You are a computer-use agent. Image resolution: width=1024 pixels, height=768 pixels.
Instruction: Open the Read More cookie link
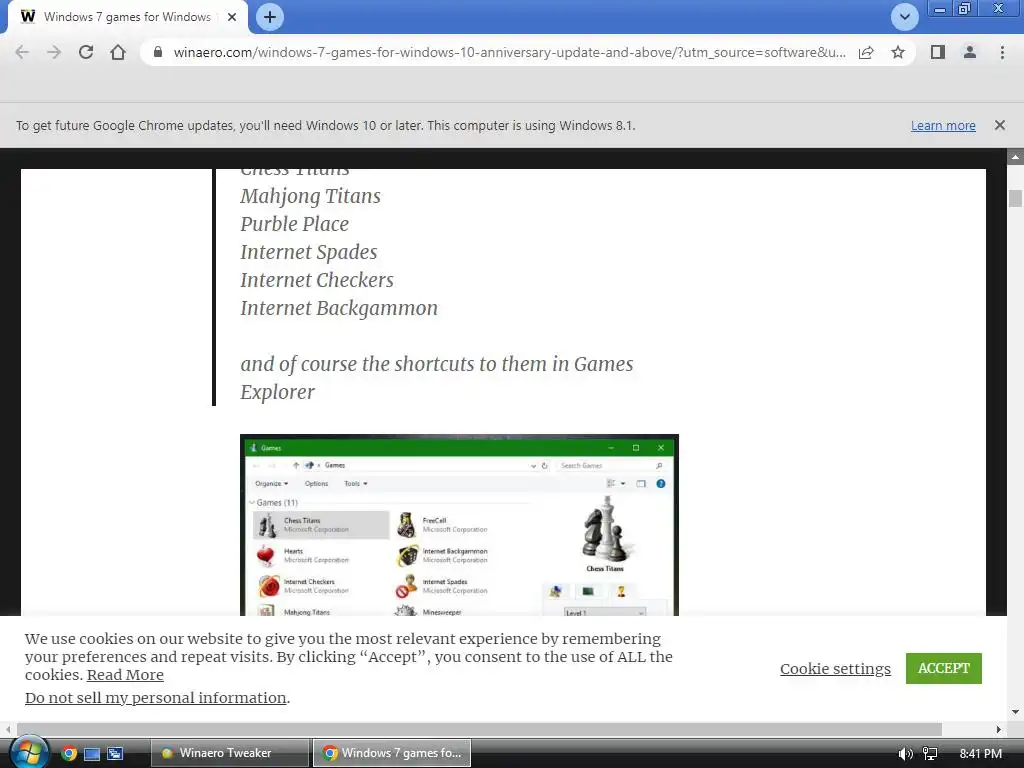(125, 675)
